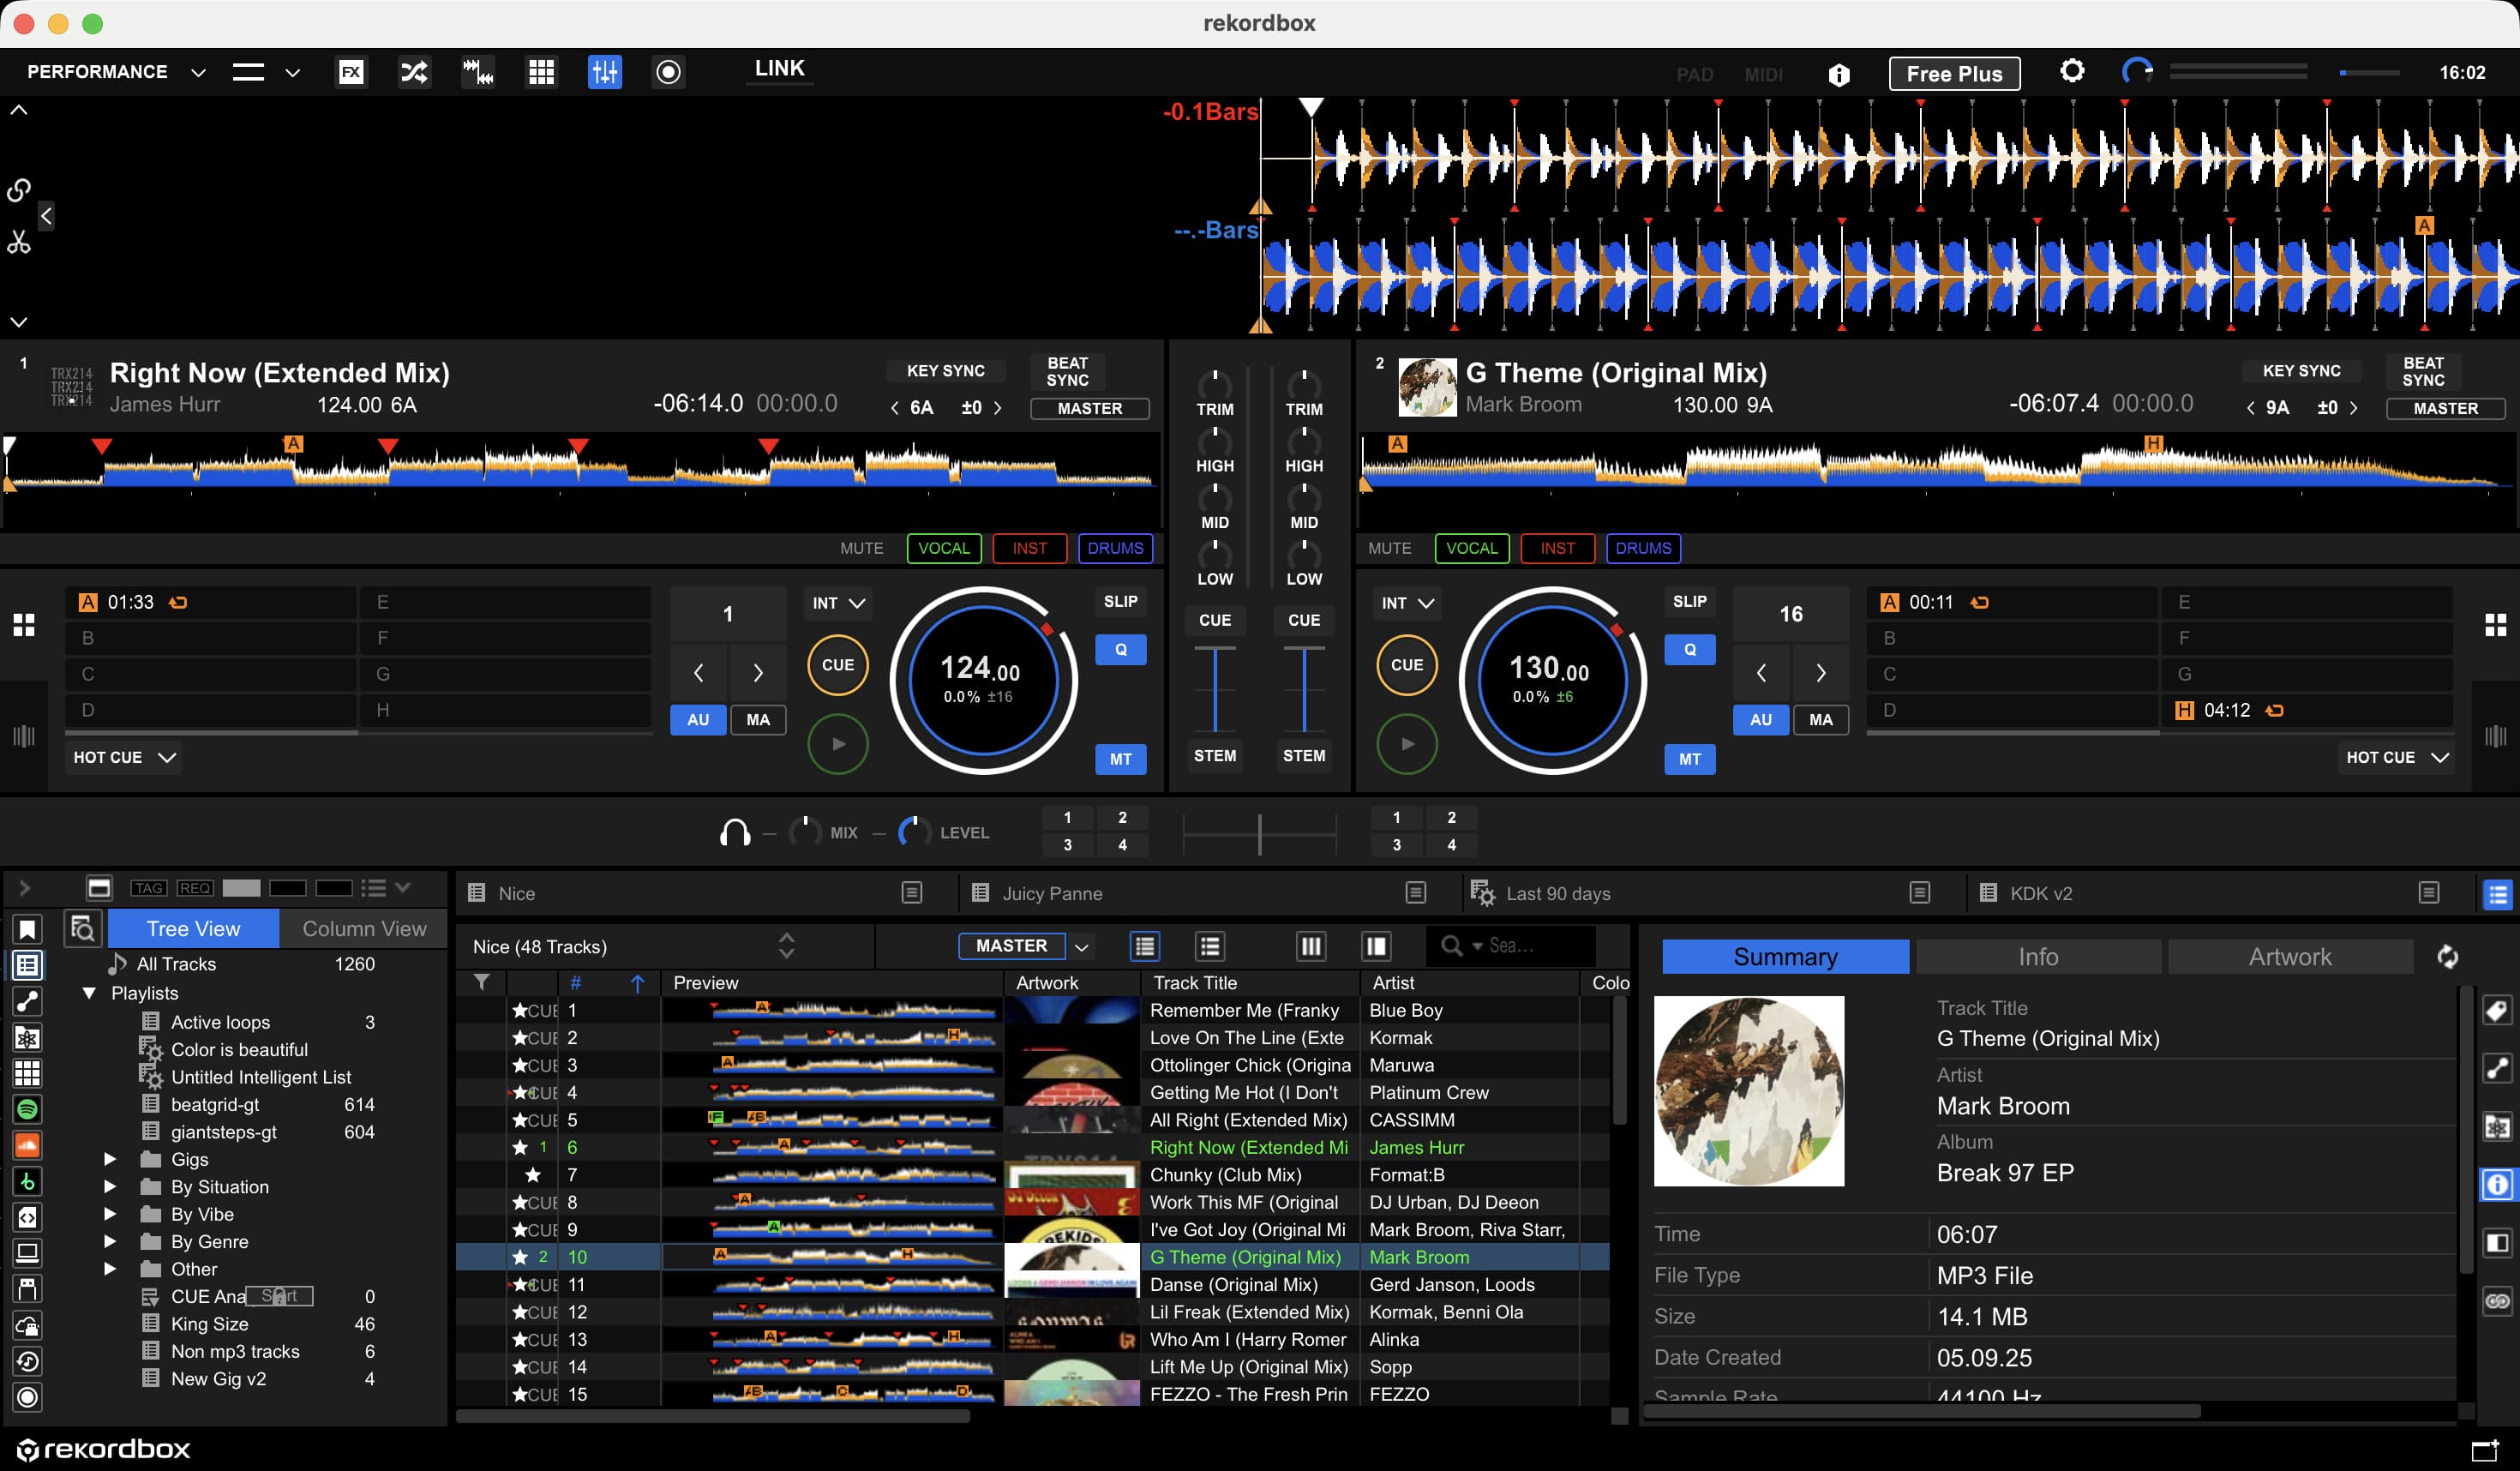Click the track filter funnel icon
This screenshot has height=1471, width=2520.
pyautogui.click(x=482, y=983)
